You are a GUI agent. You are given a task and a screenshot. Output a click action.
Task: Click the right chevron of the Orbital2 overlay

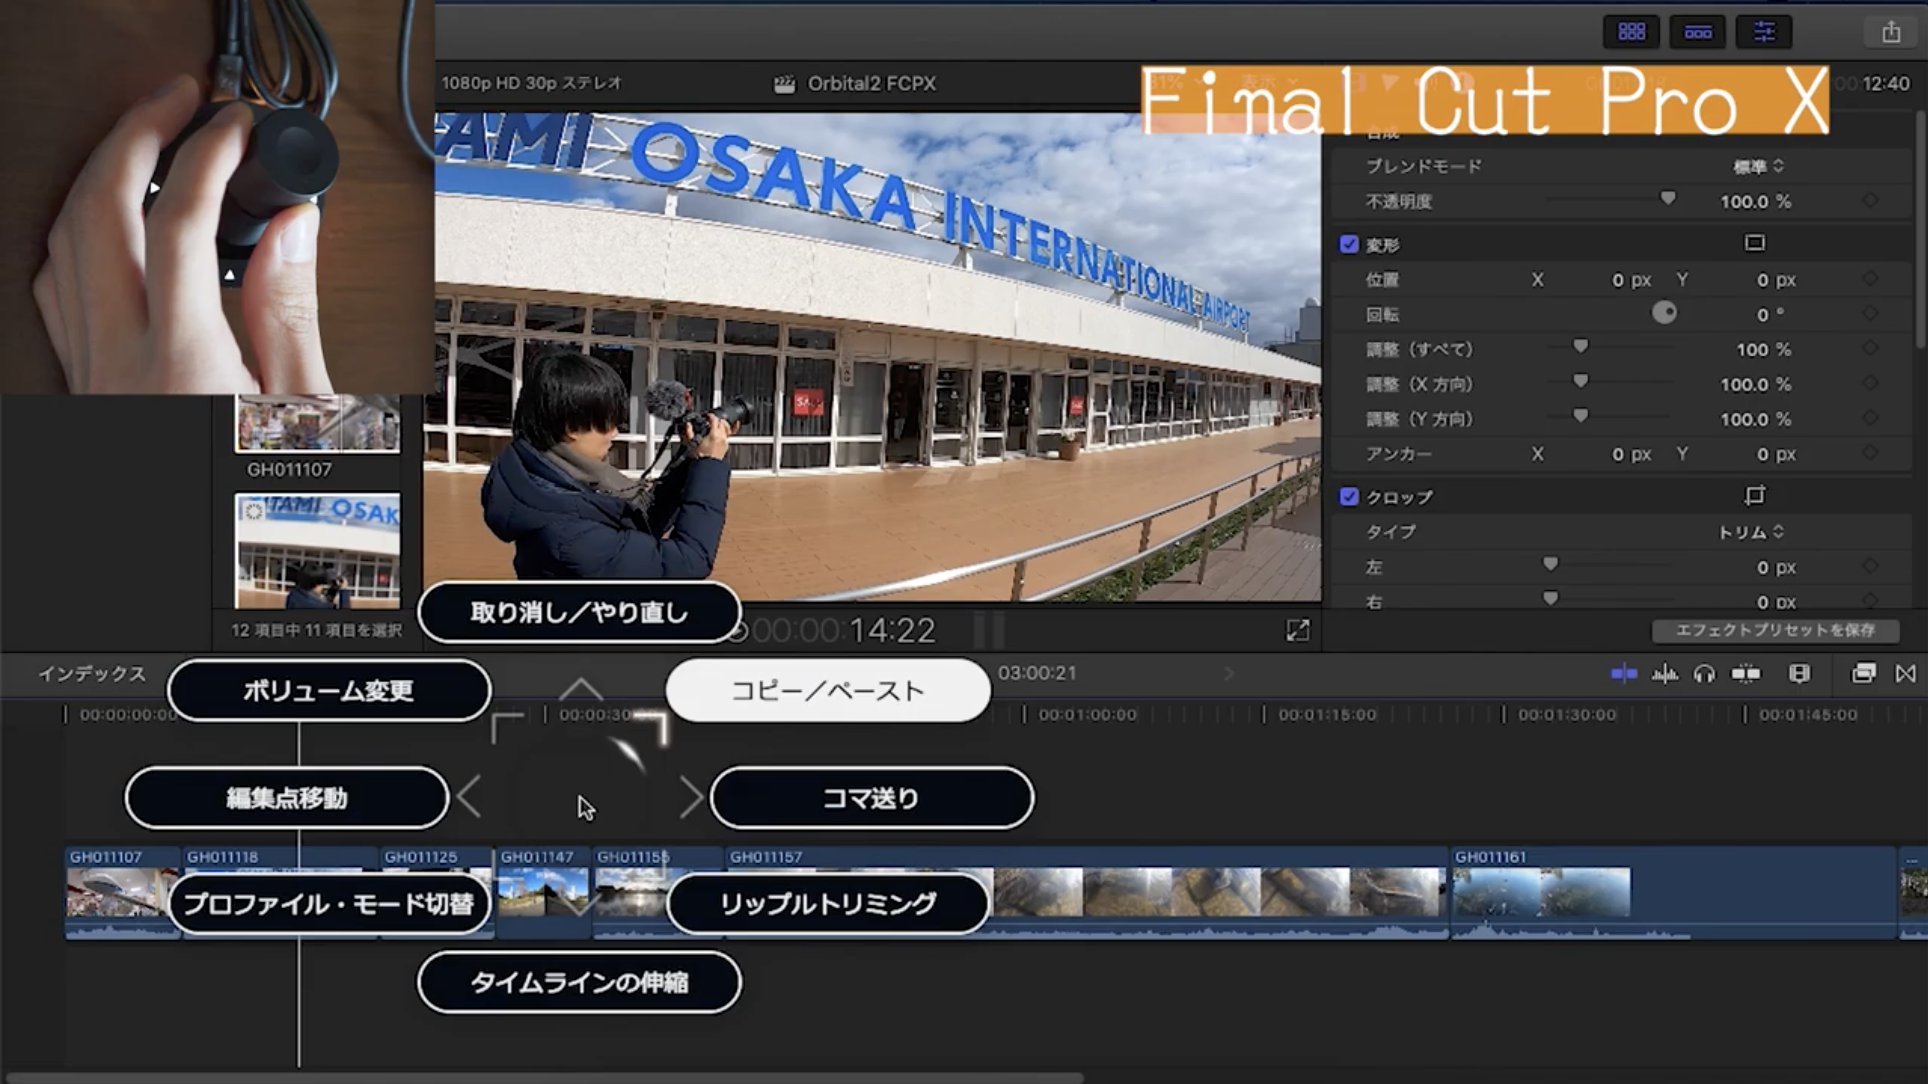[691, 798]
